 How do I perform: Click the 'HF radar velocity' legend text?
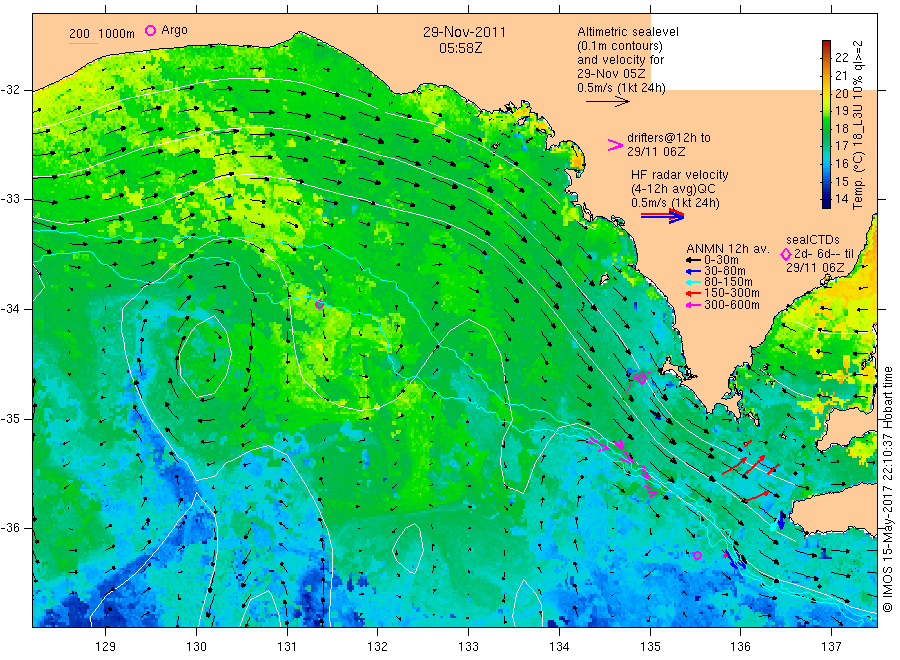(x=680, y=174)
